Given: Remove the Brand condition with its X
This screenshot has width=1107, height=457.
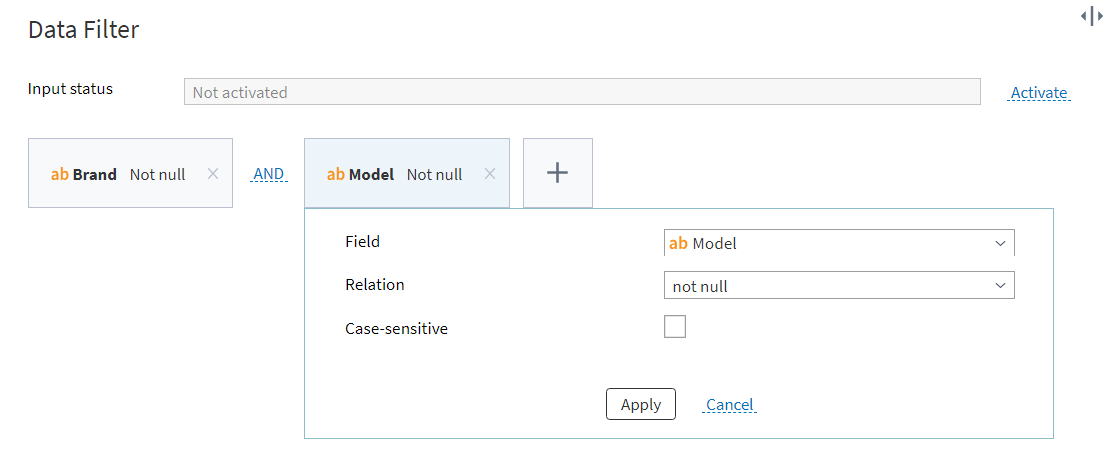Looking at the screenshot, I should [x=213, y=174].
